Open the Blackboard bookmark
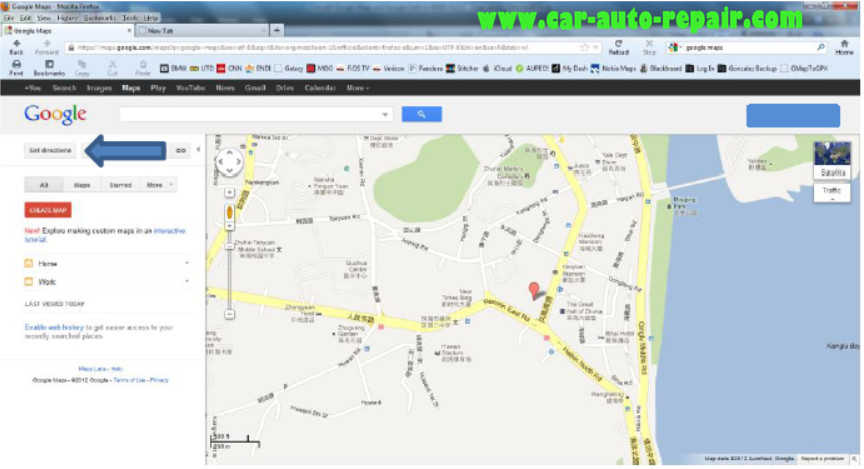The height and width of the screenshot is (469, 864). pyautogui.click(x=661, y=68)
